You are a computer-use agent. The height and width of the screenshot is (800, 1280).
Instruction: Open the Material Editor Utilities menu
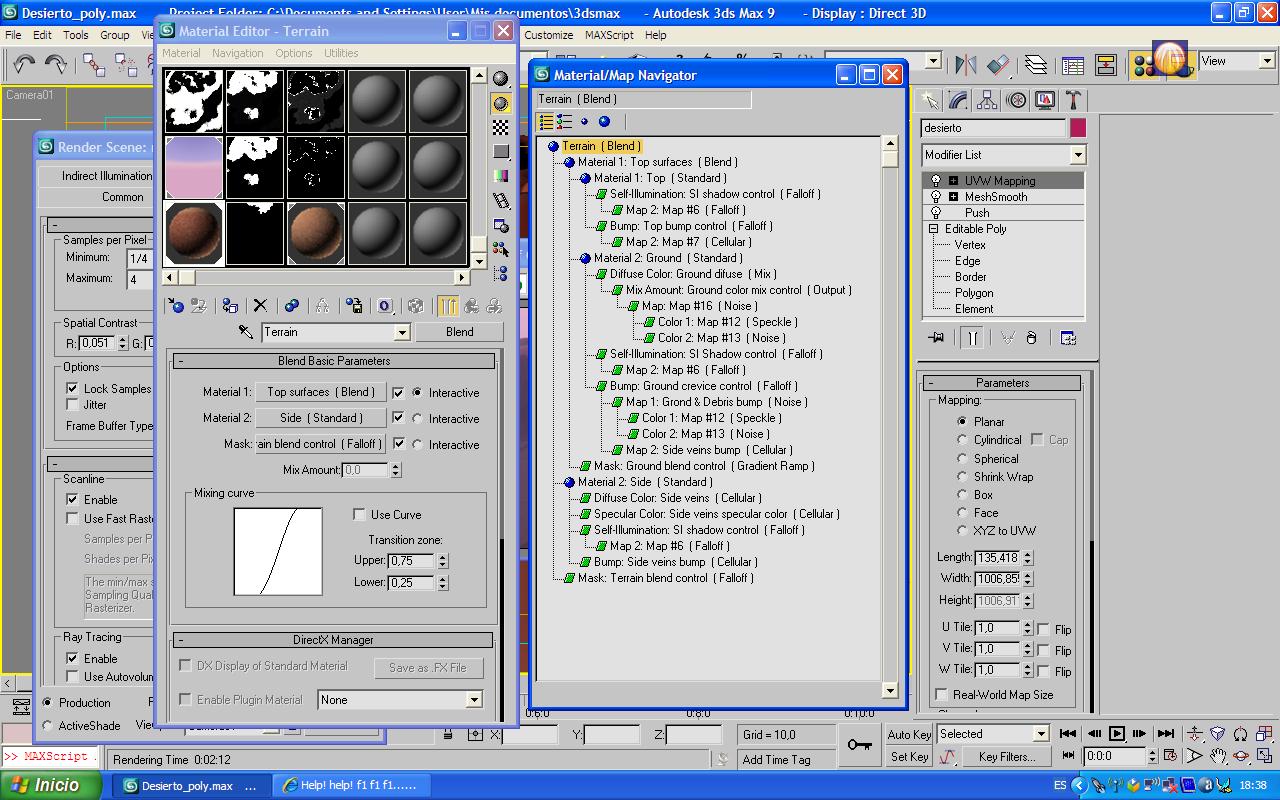pyautogui.click(x=341, y=53)
